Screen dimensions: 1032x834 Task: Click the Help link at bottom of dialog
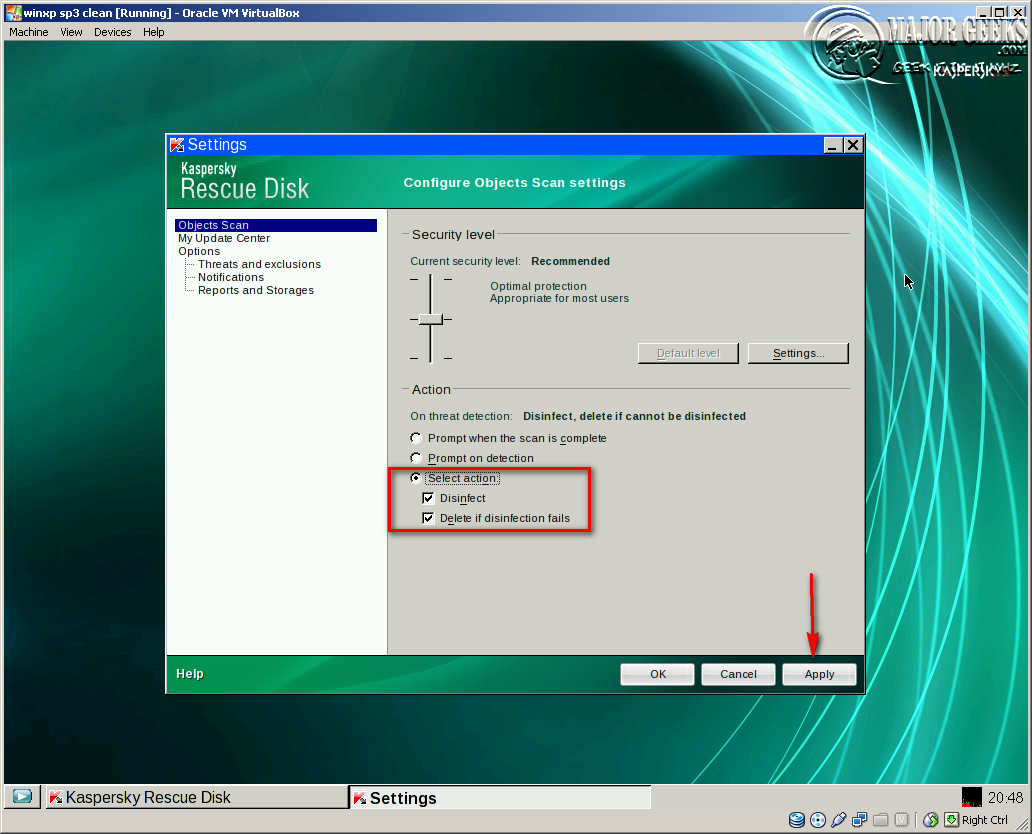click(189, 673)
